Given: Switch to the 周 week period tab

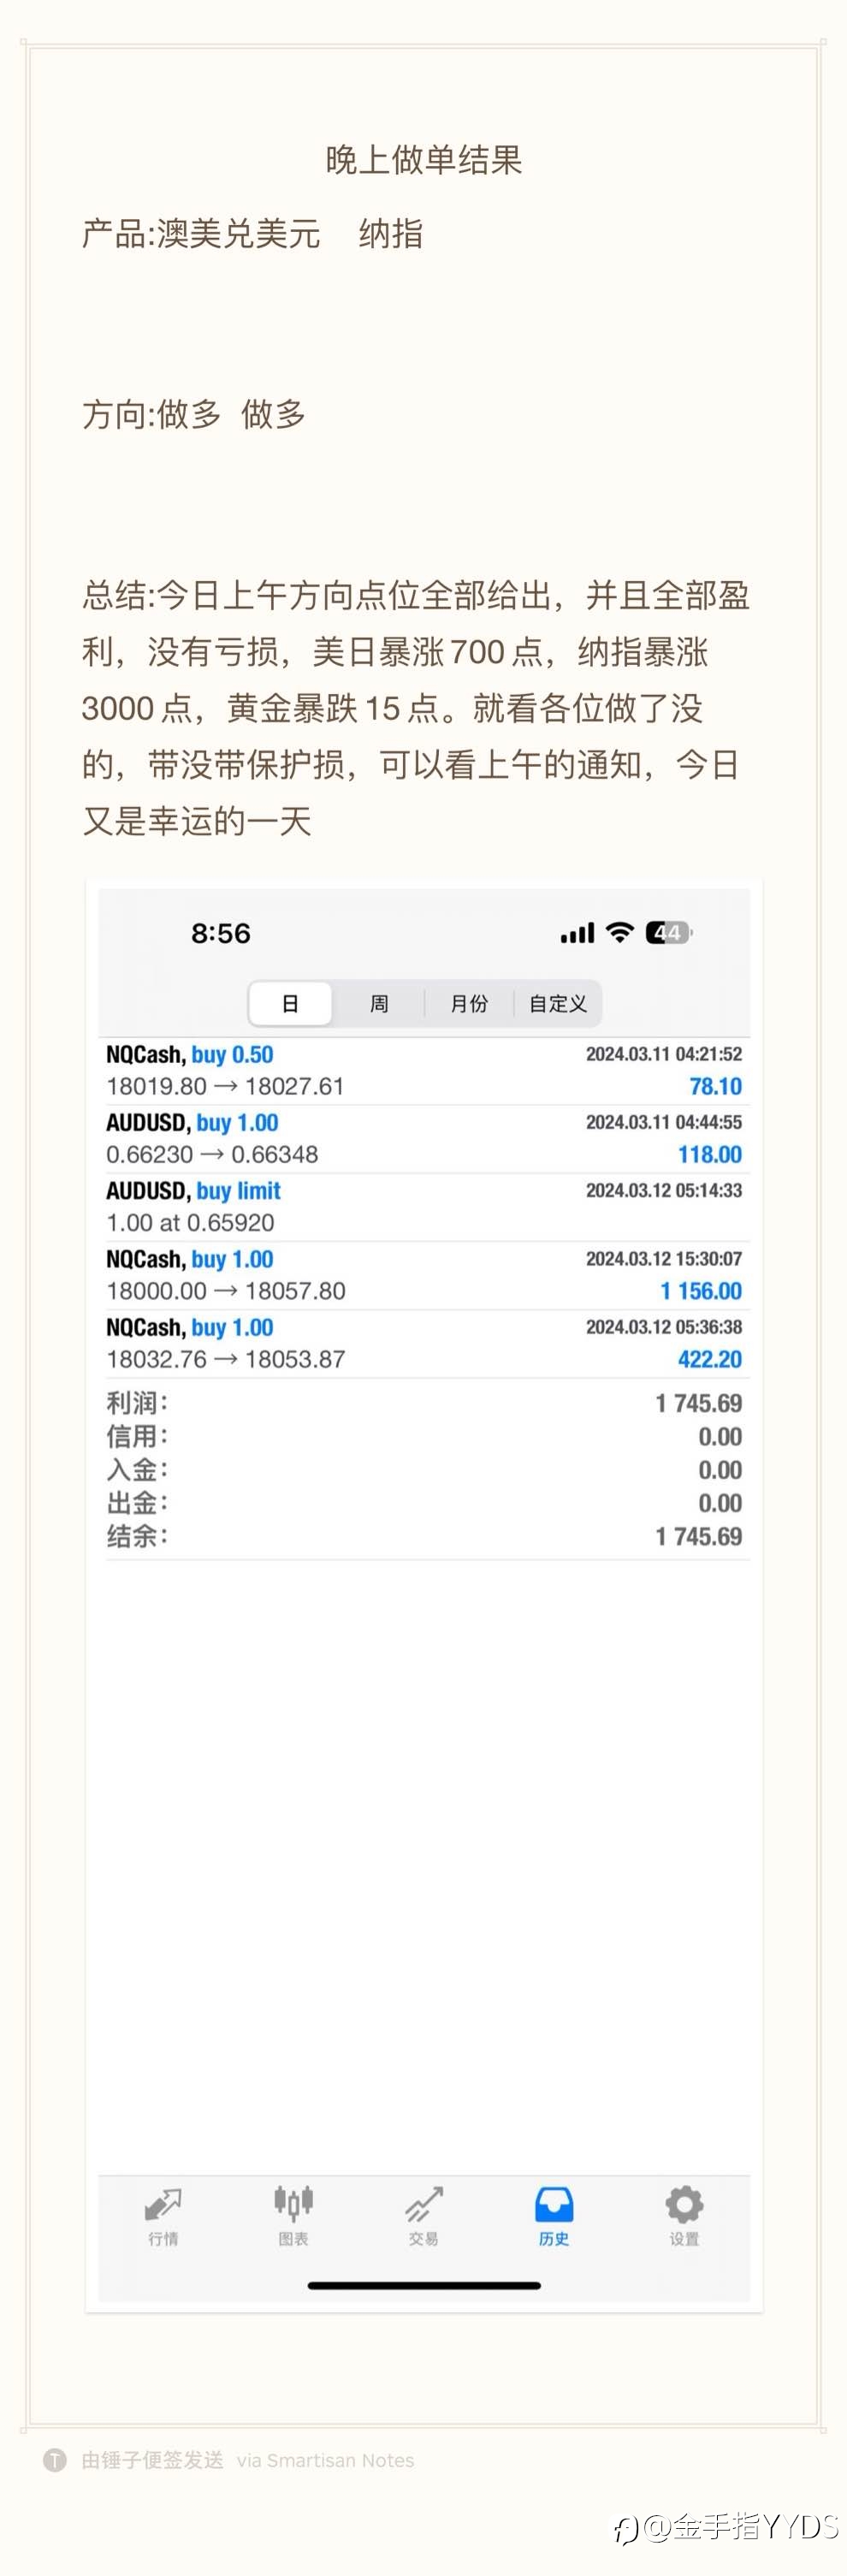Looking at the screenshot, I should tap(379, 1003).
